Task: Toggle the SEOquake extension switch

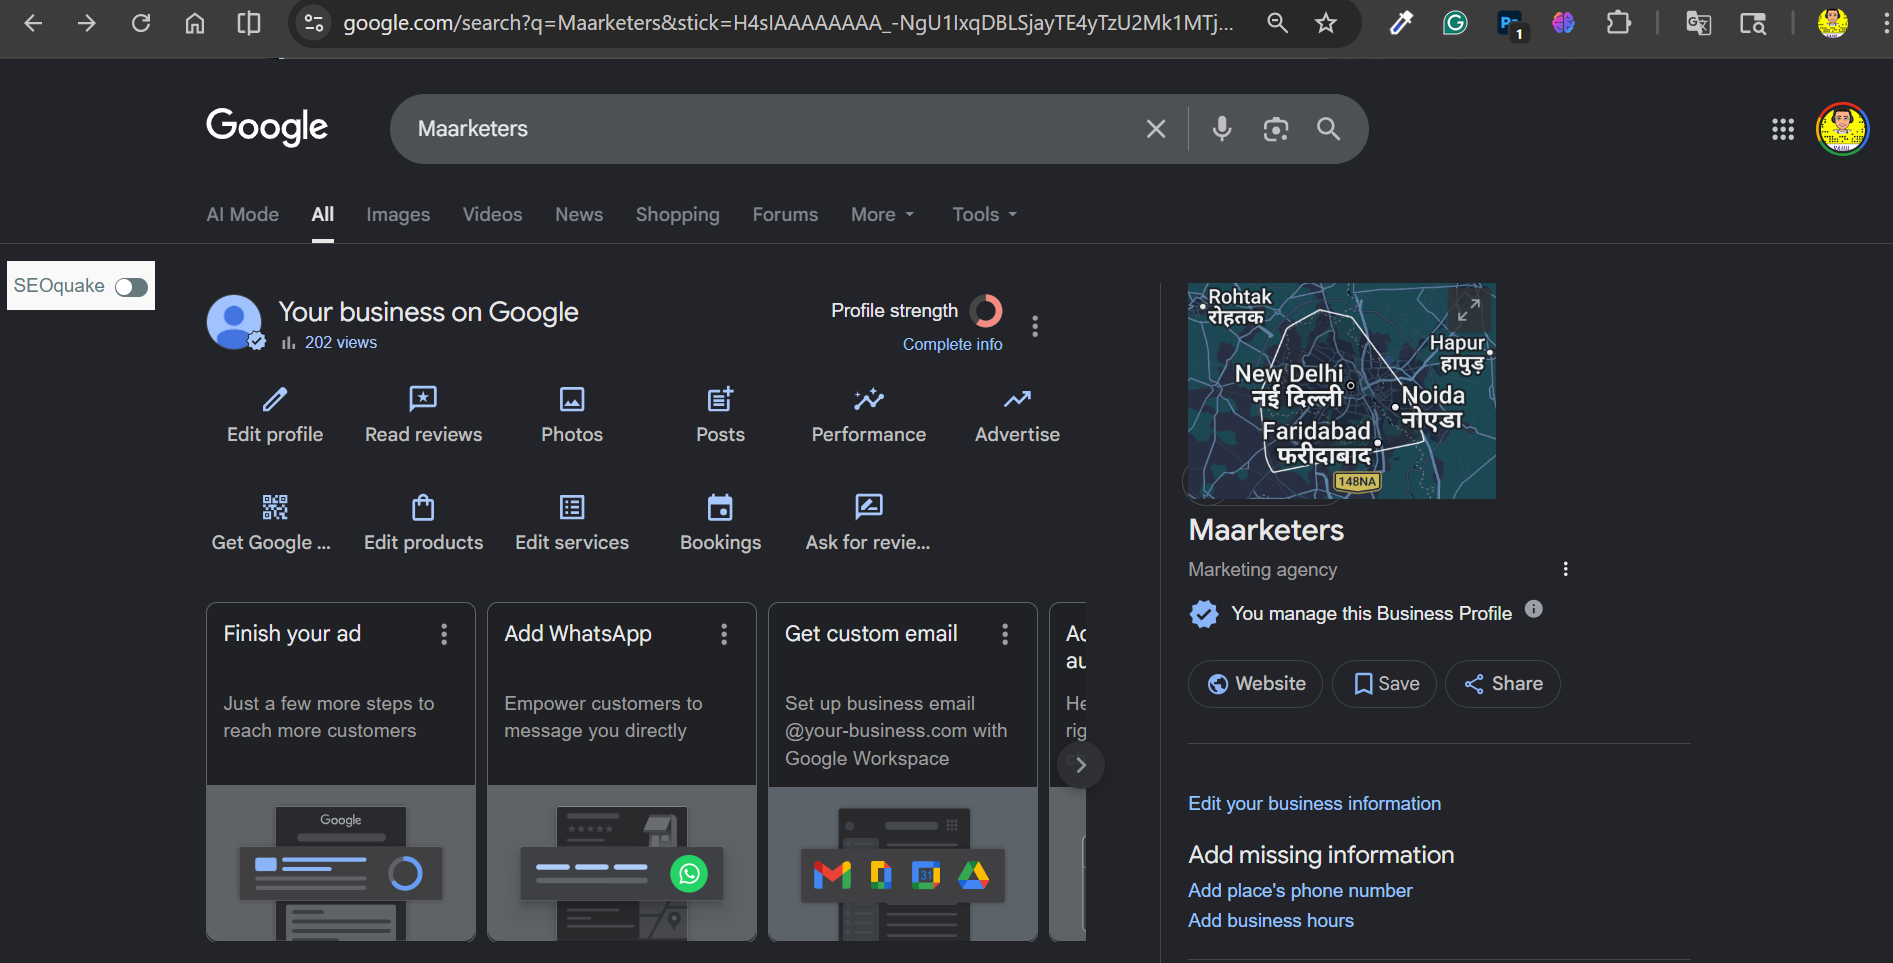Action: pos(130,286)
